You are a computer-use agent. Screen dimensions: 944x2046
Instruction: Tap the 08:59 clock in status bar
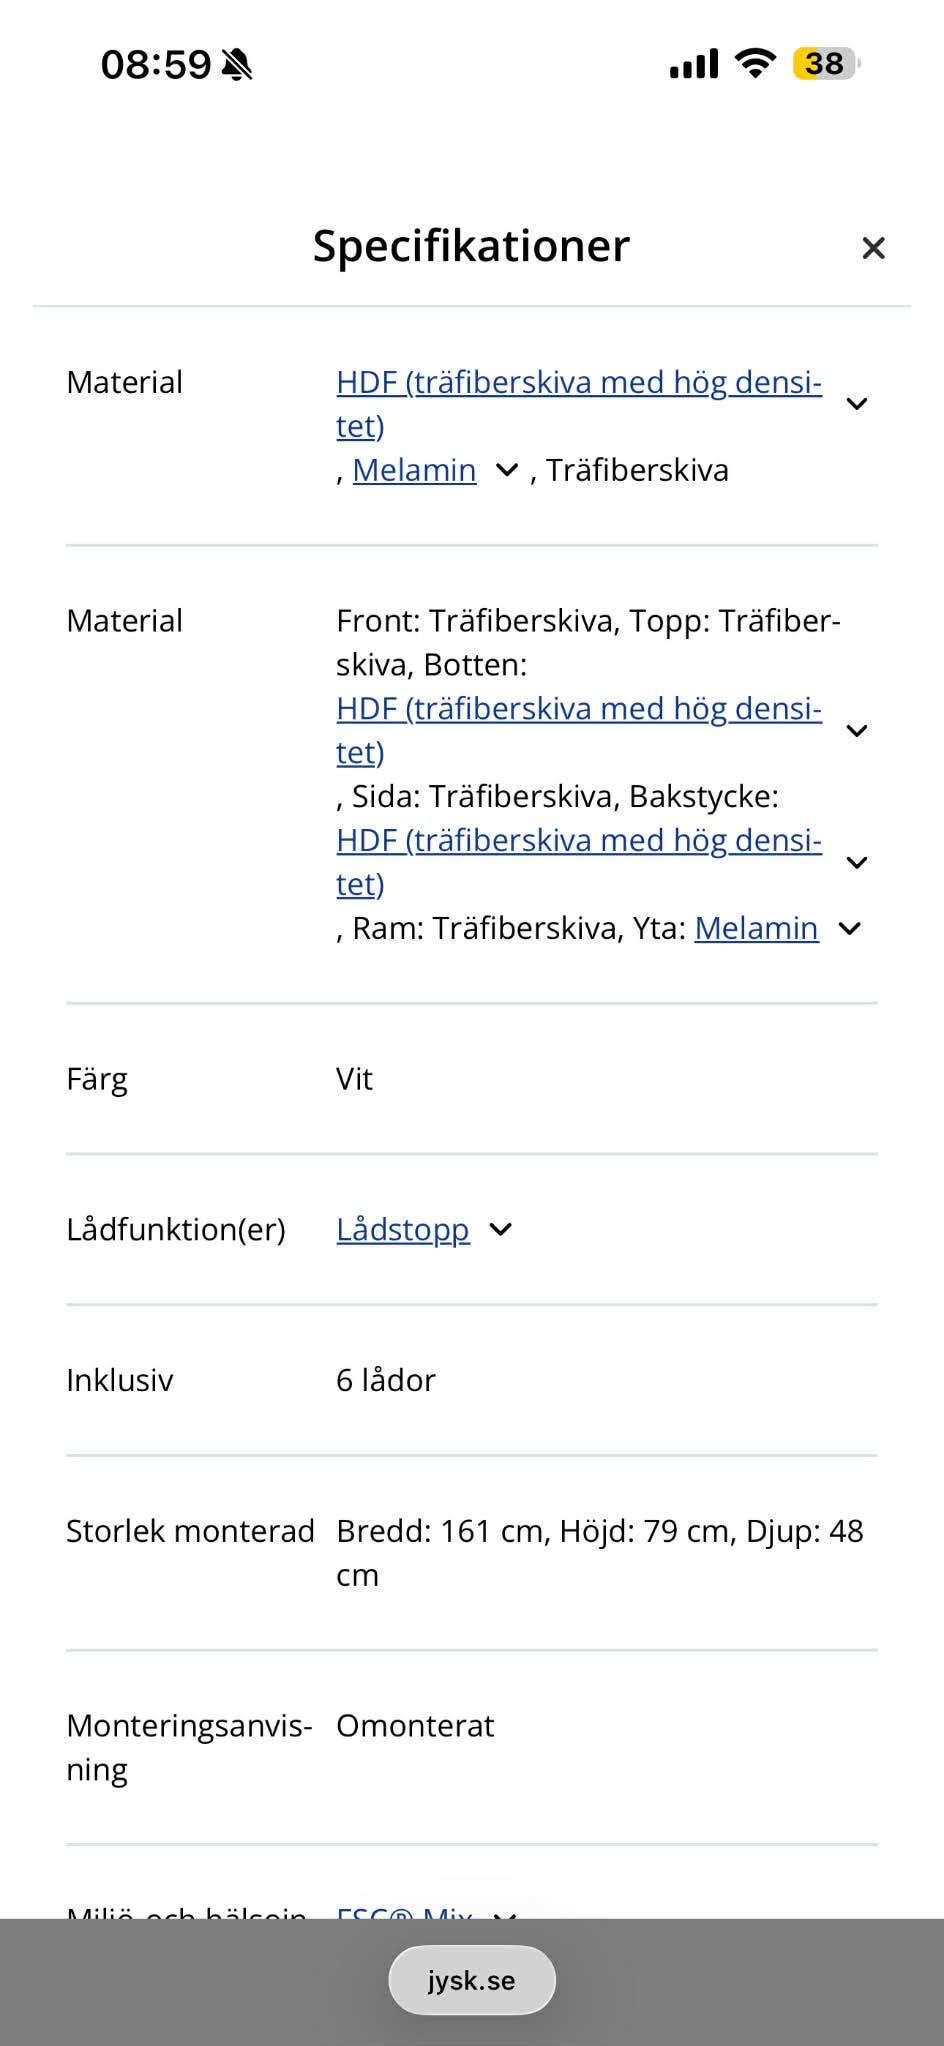pyautogui.click(x=156, y=65)
